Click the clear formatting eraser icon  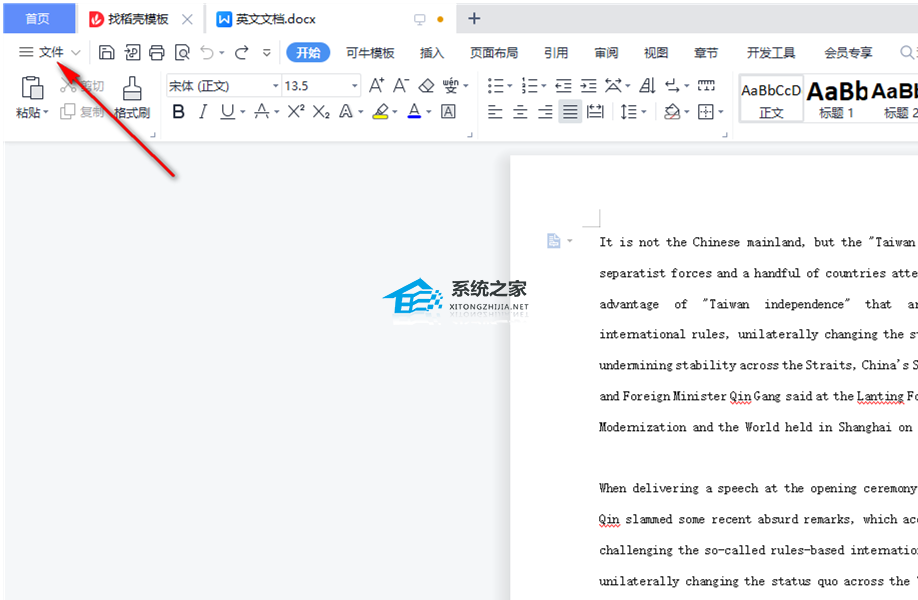tap(427, 86)
